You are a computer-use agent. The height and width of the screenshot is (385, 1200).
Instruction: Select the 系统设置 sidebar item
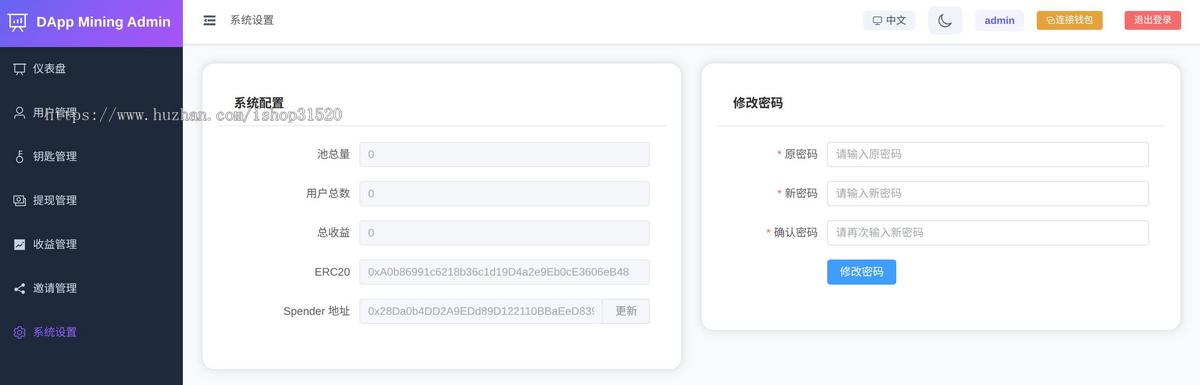[x=91, y=332]
